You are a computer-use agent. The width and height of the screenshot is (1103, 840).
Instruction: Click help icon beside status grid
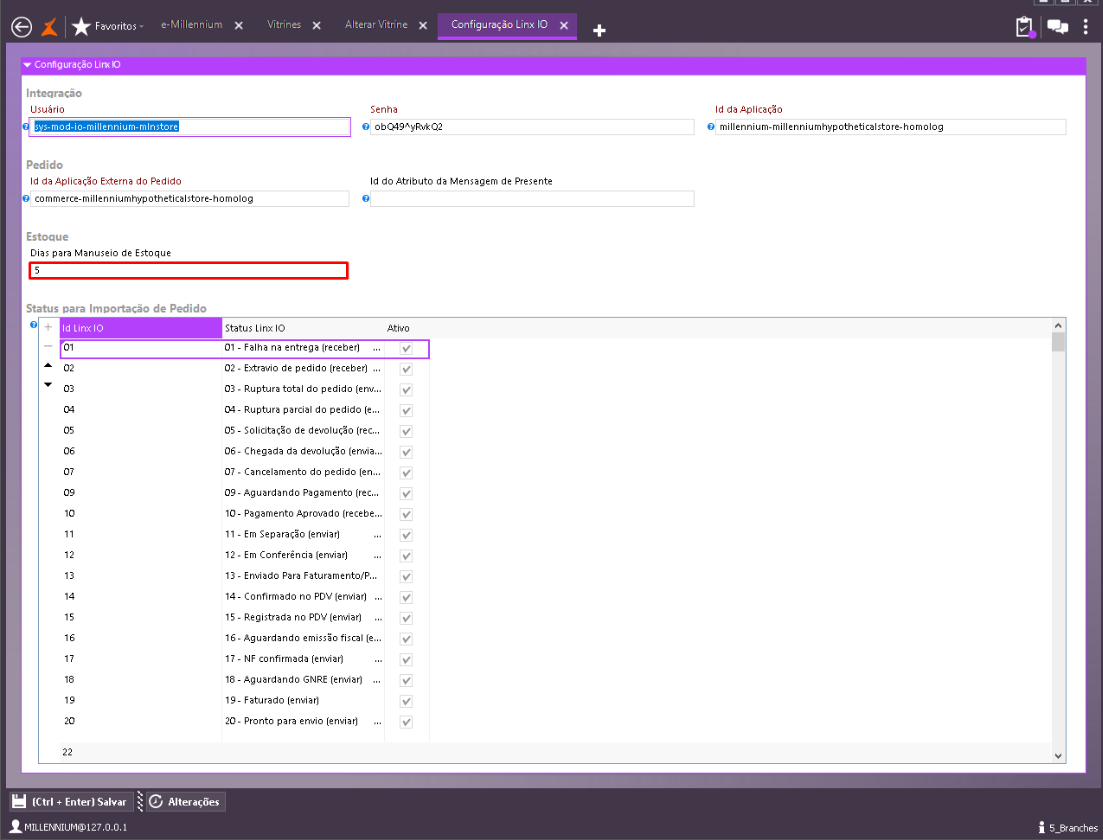(33, 325)
